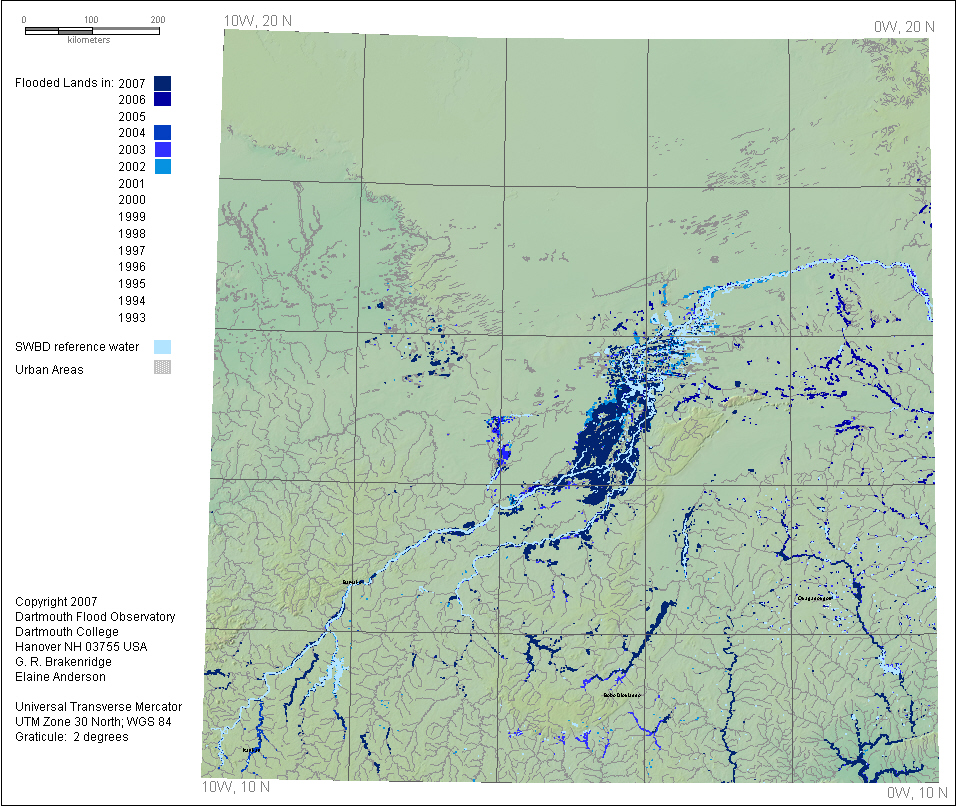Click the 1993 year label in legend
Image resolution: width=960 pixels, height=811 pixels.
pyautogui.click(x=132, y=318)
